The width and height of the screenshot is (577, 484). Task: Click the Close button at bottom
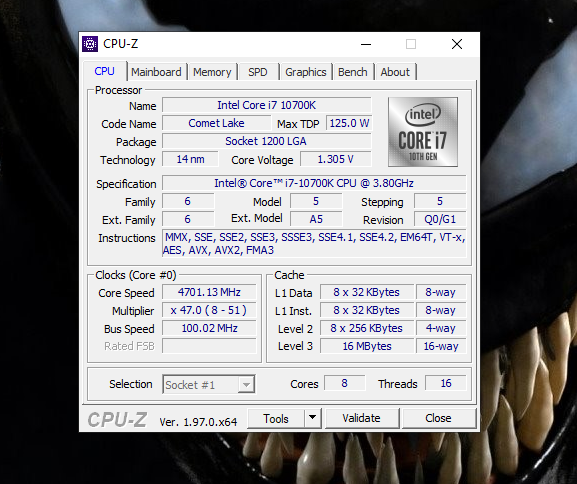click(438, 418)
